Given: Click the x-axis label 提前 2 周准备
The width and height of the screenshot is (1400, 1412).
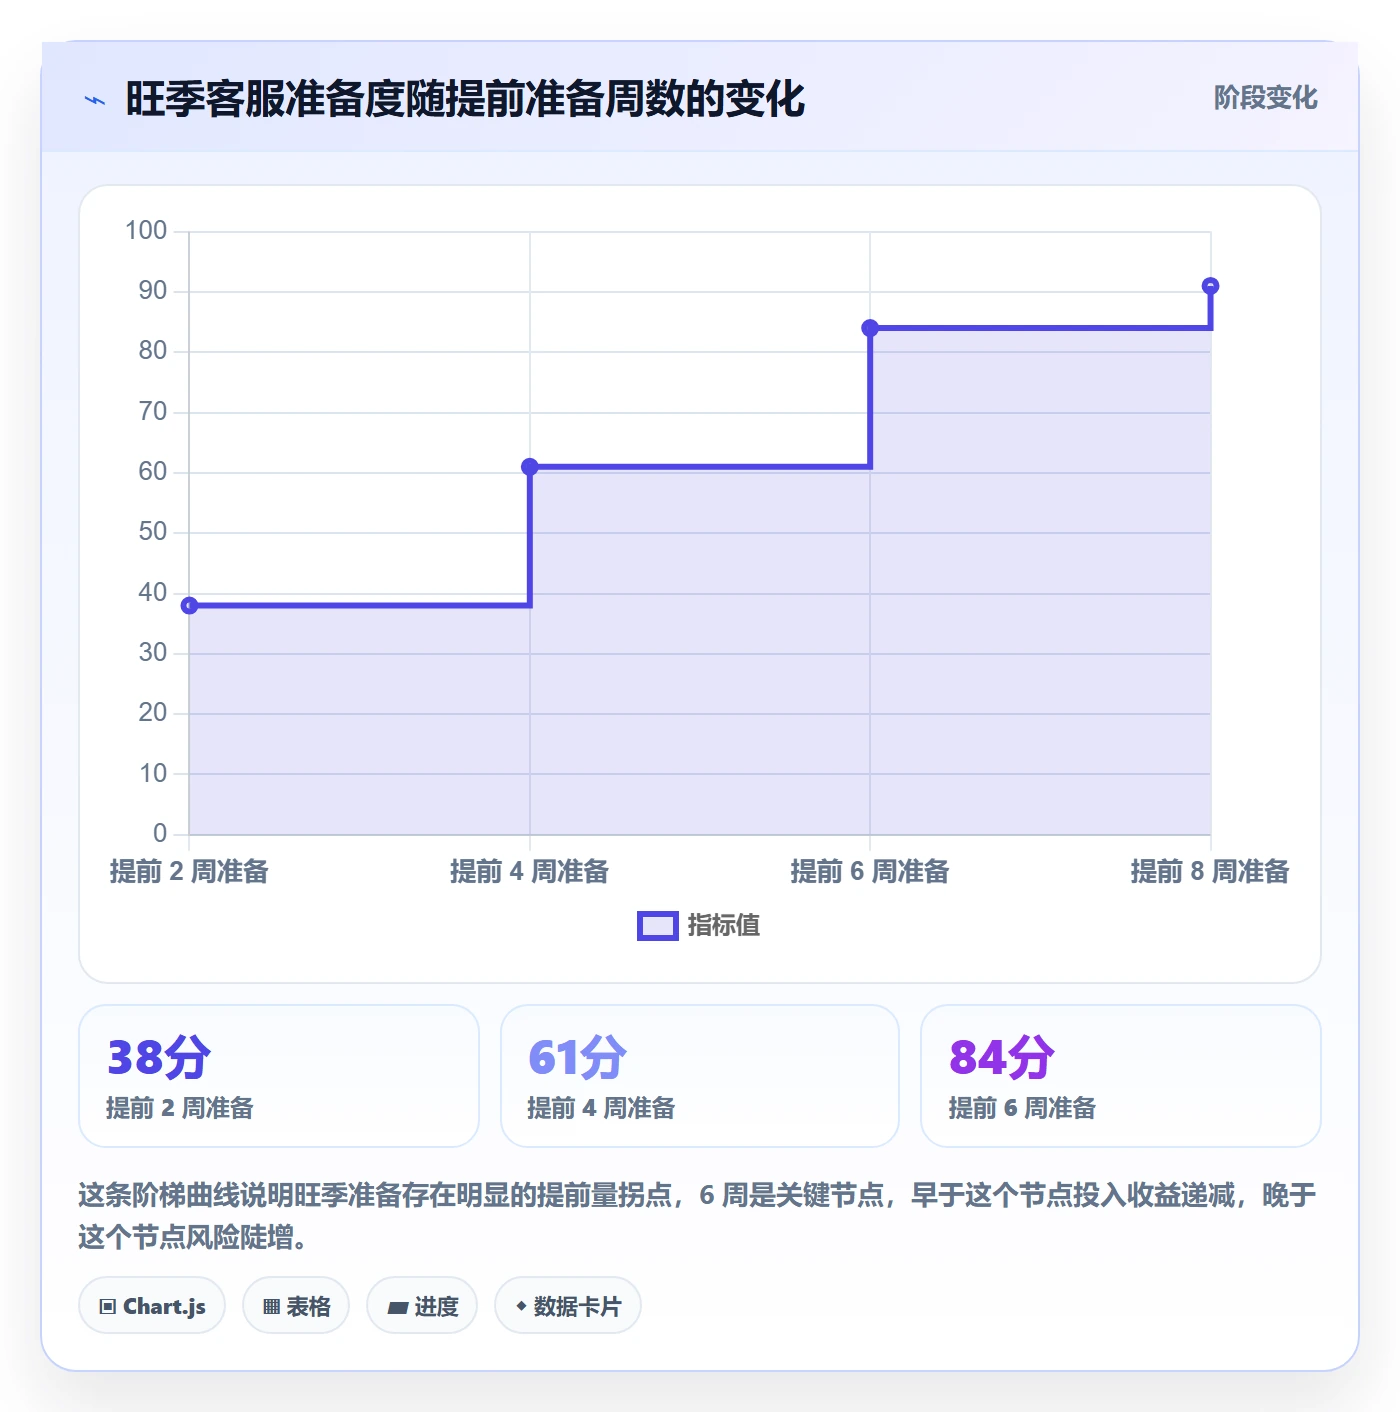Looking at the screenshot, I should [189, 872].
